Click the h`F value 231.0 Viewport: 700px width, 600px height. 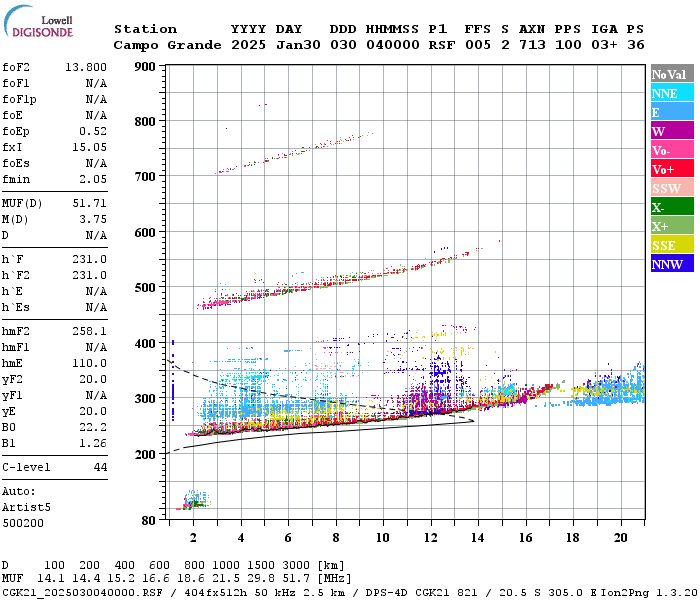[89, 259]
